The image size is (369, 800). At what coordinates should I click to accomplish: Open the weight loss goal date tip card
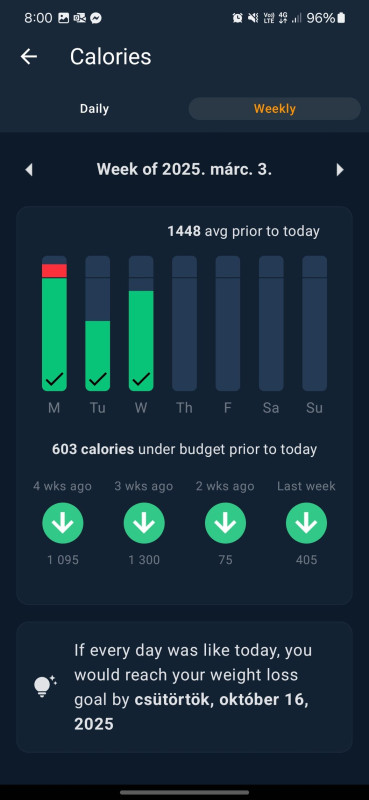click(x=184, y=687)
